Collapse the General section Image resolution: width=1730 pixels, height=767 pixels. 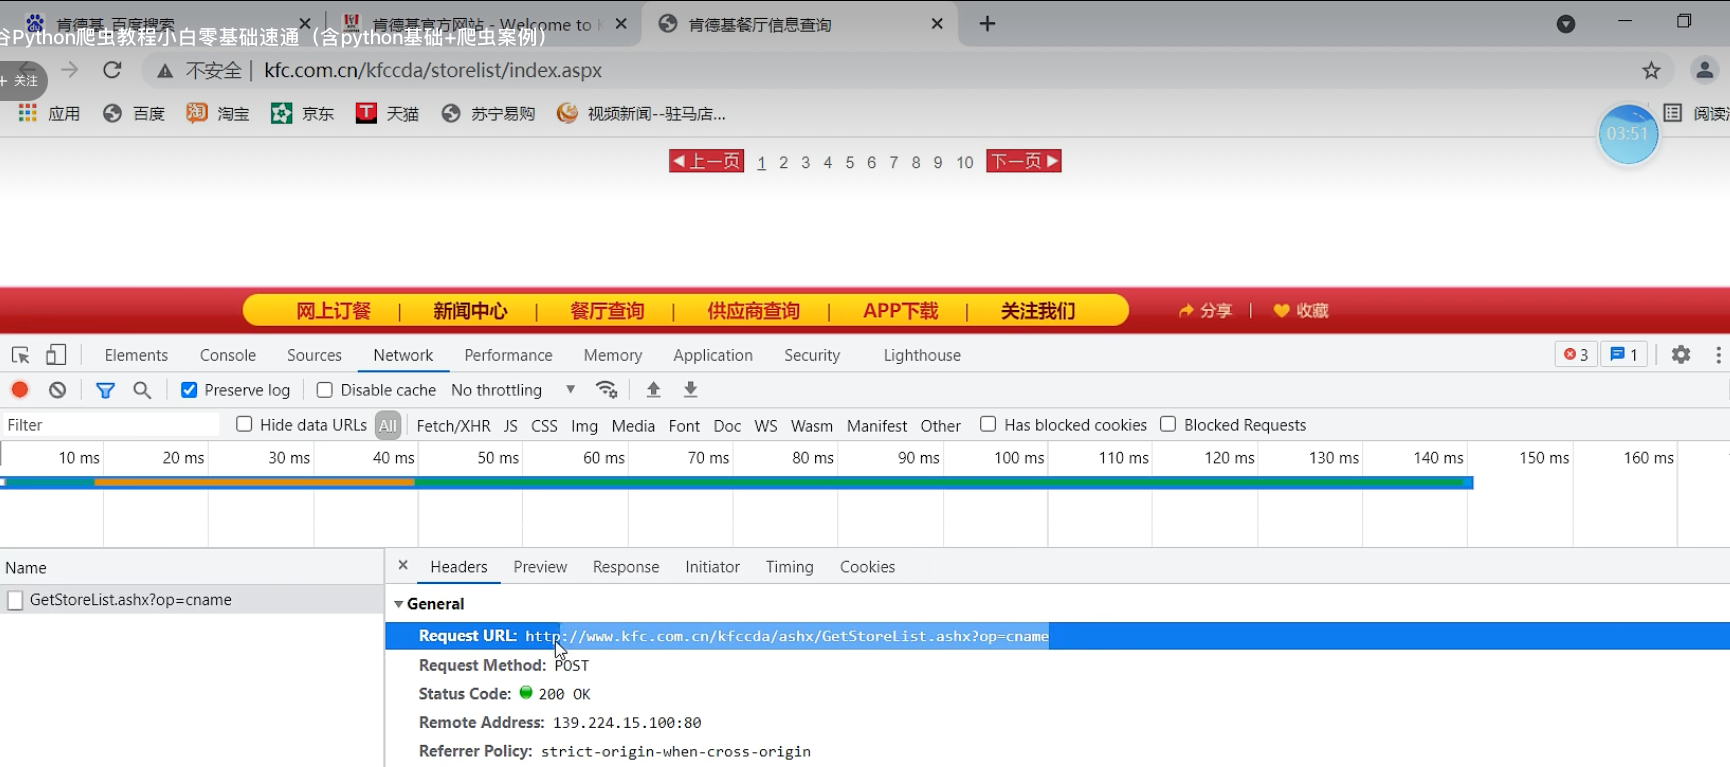point(399,604)
